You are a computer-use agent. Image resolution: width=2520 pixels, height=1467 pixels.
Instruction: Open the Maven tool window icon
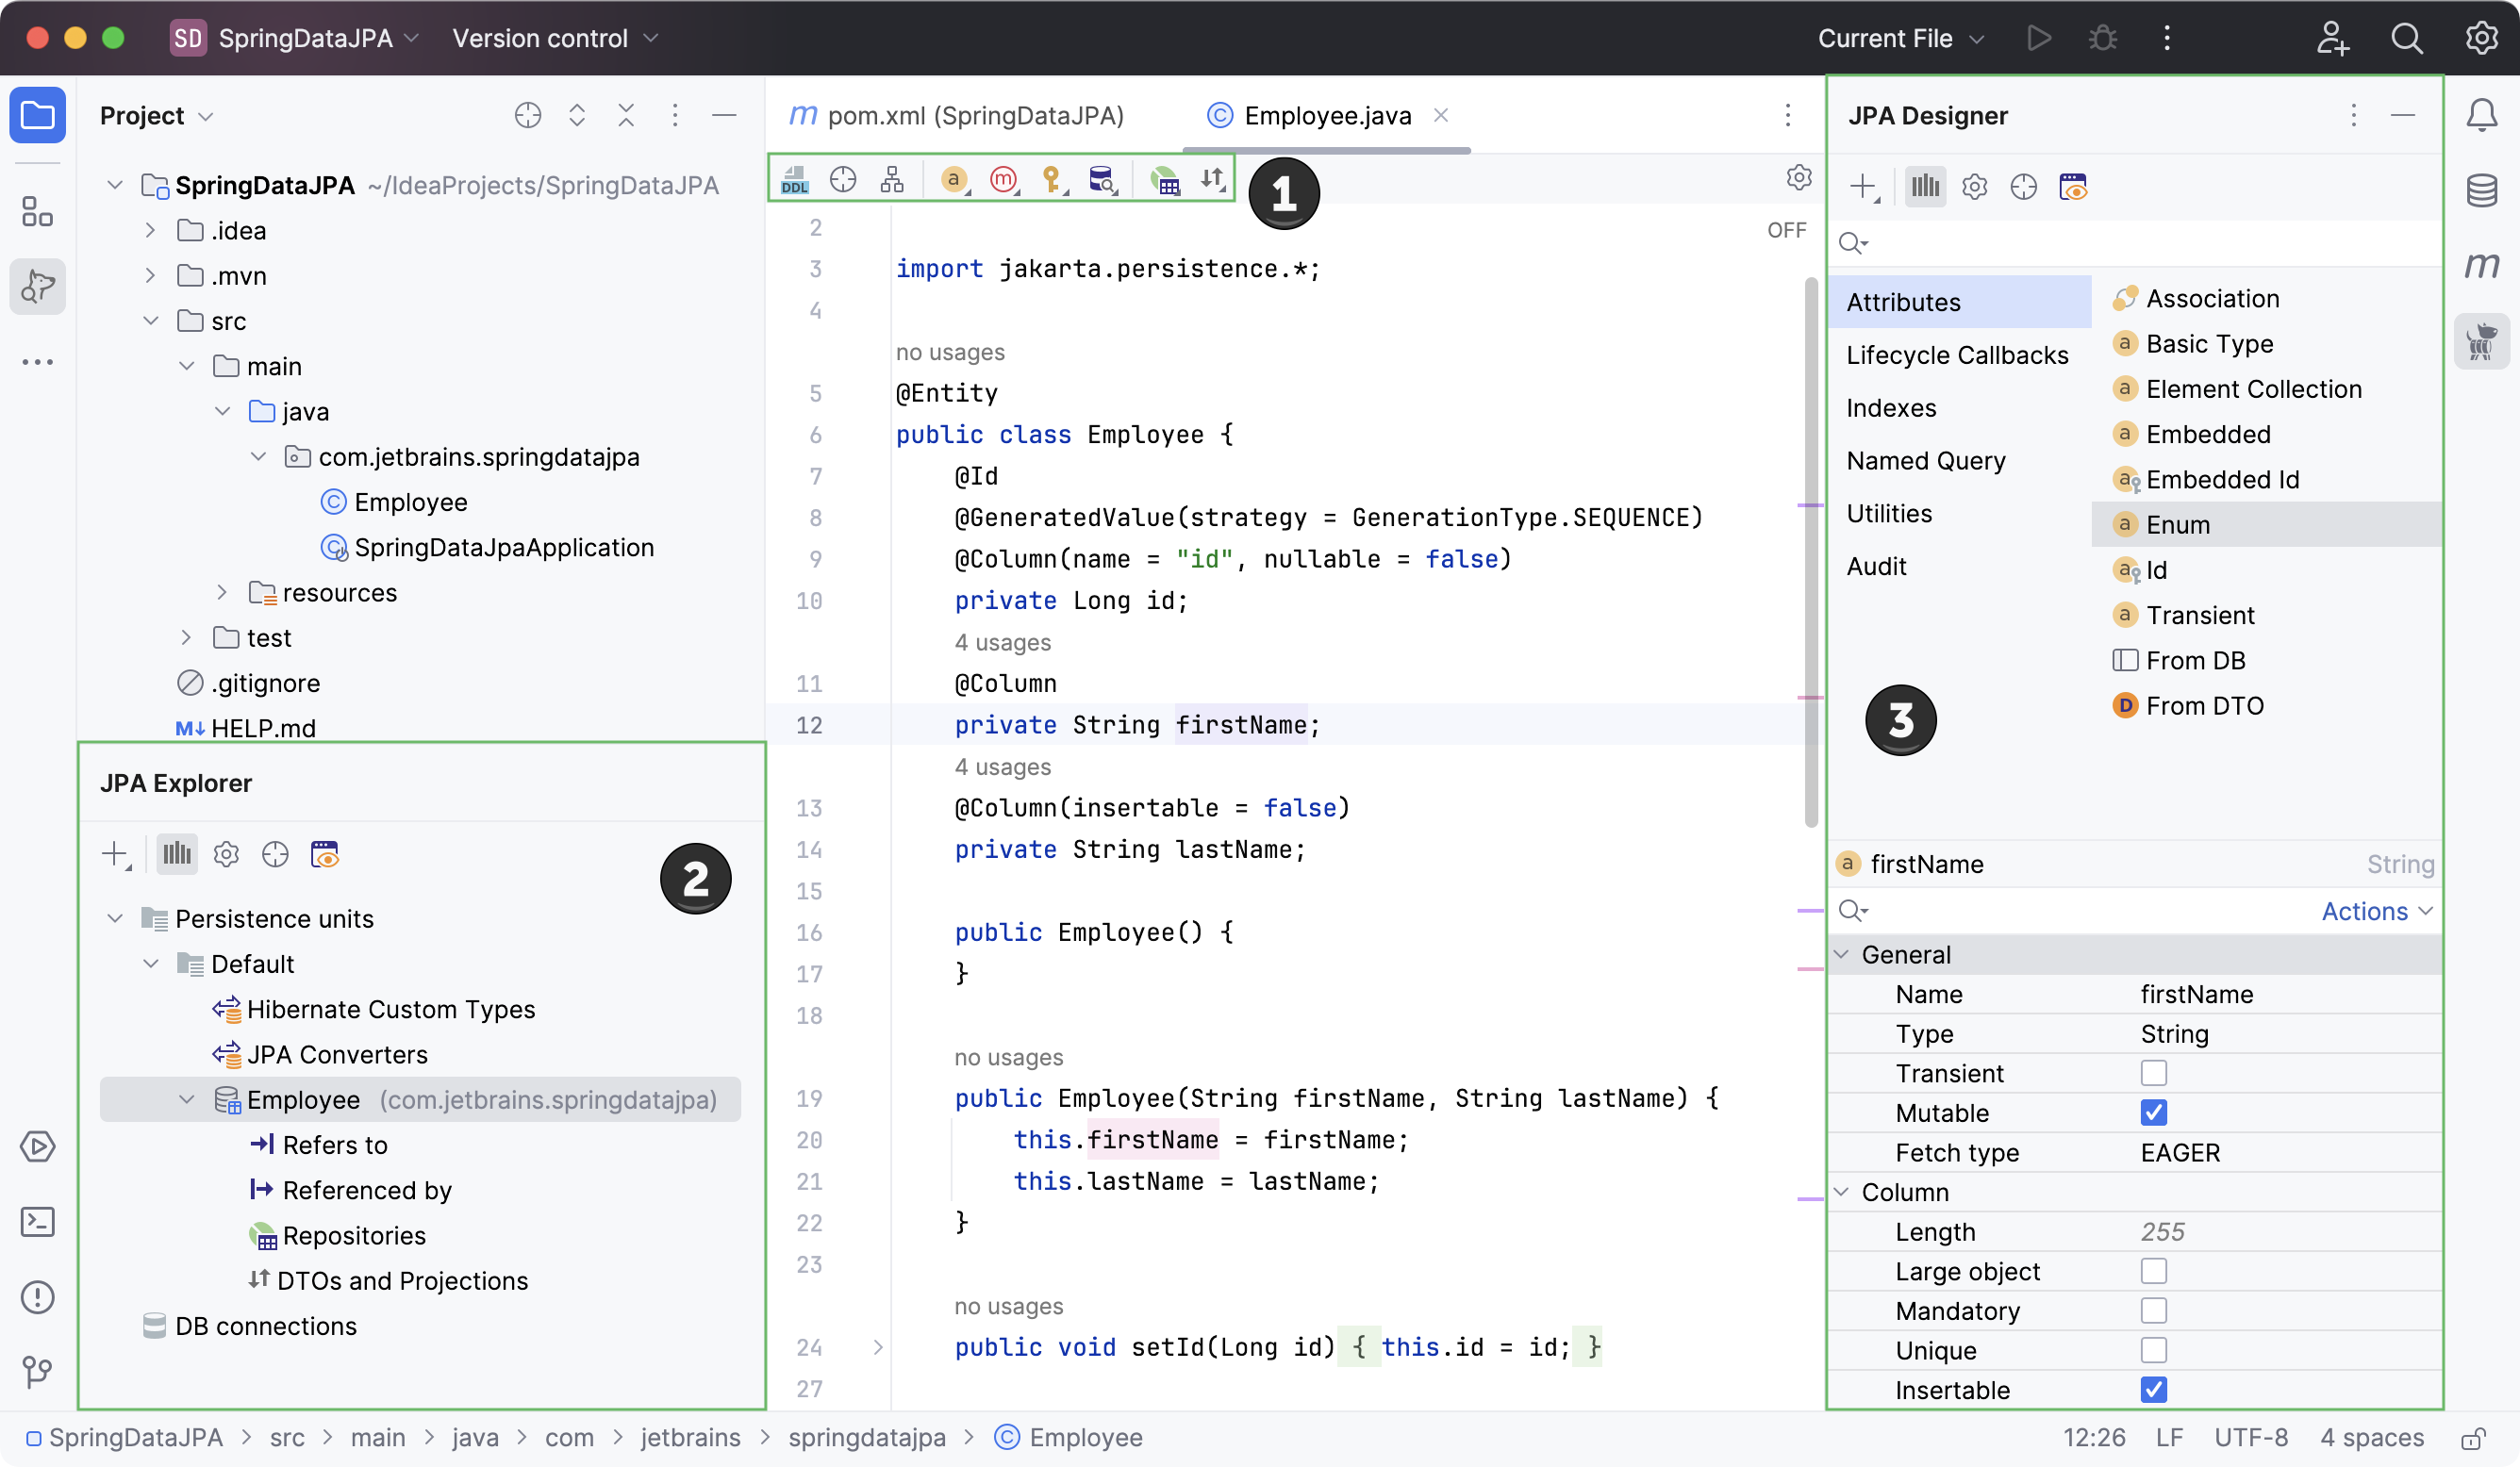coord(2482,265)
